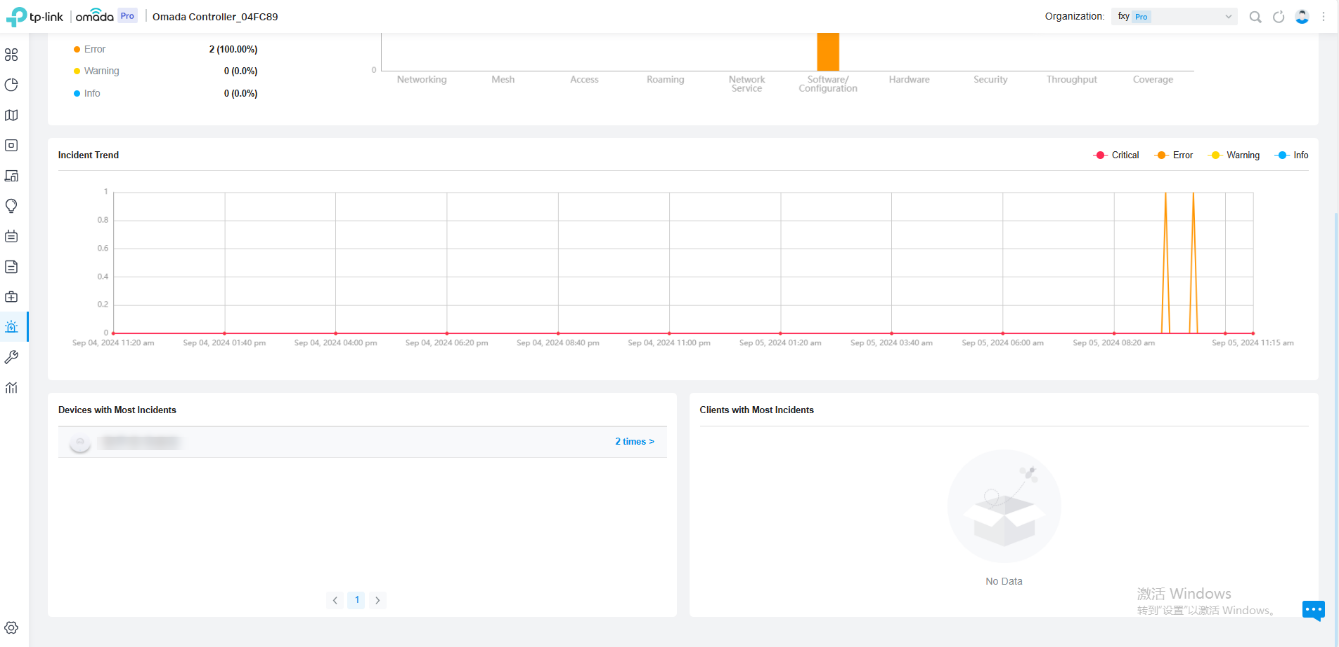The image size is (1339, 647).
Task: Select the highlighted Incidents alarm icon
Action: click(12, 326)
